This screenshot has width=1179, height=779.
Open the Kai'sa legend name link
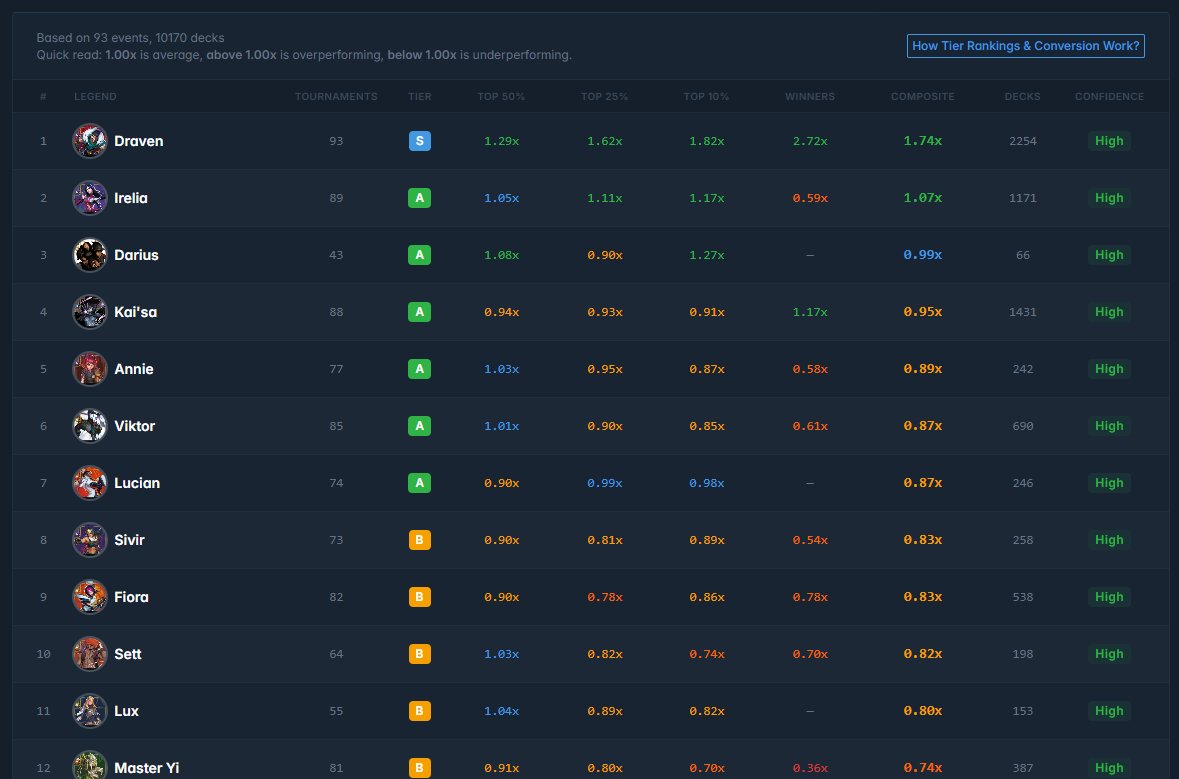[x=135, y=312]
